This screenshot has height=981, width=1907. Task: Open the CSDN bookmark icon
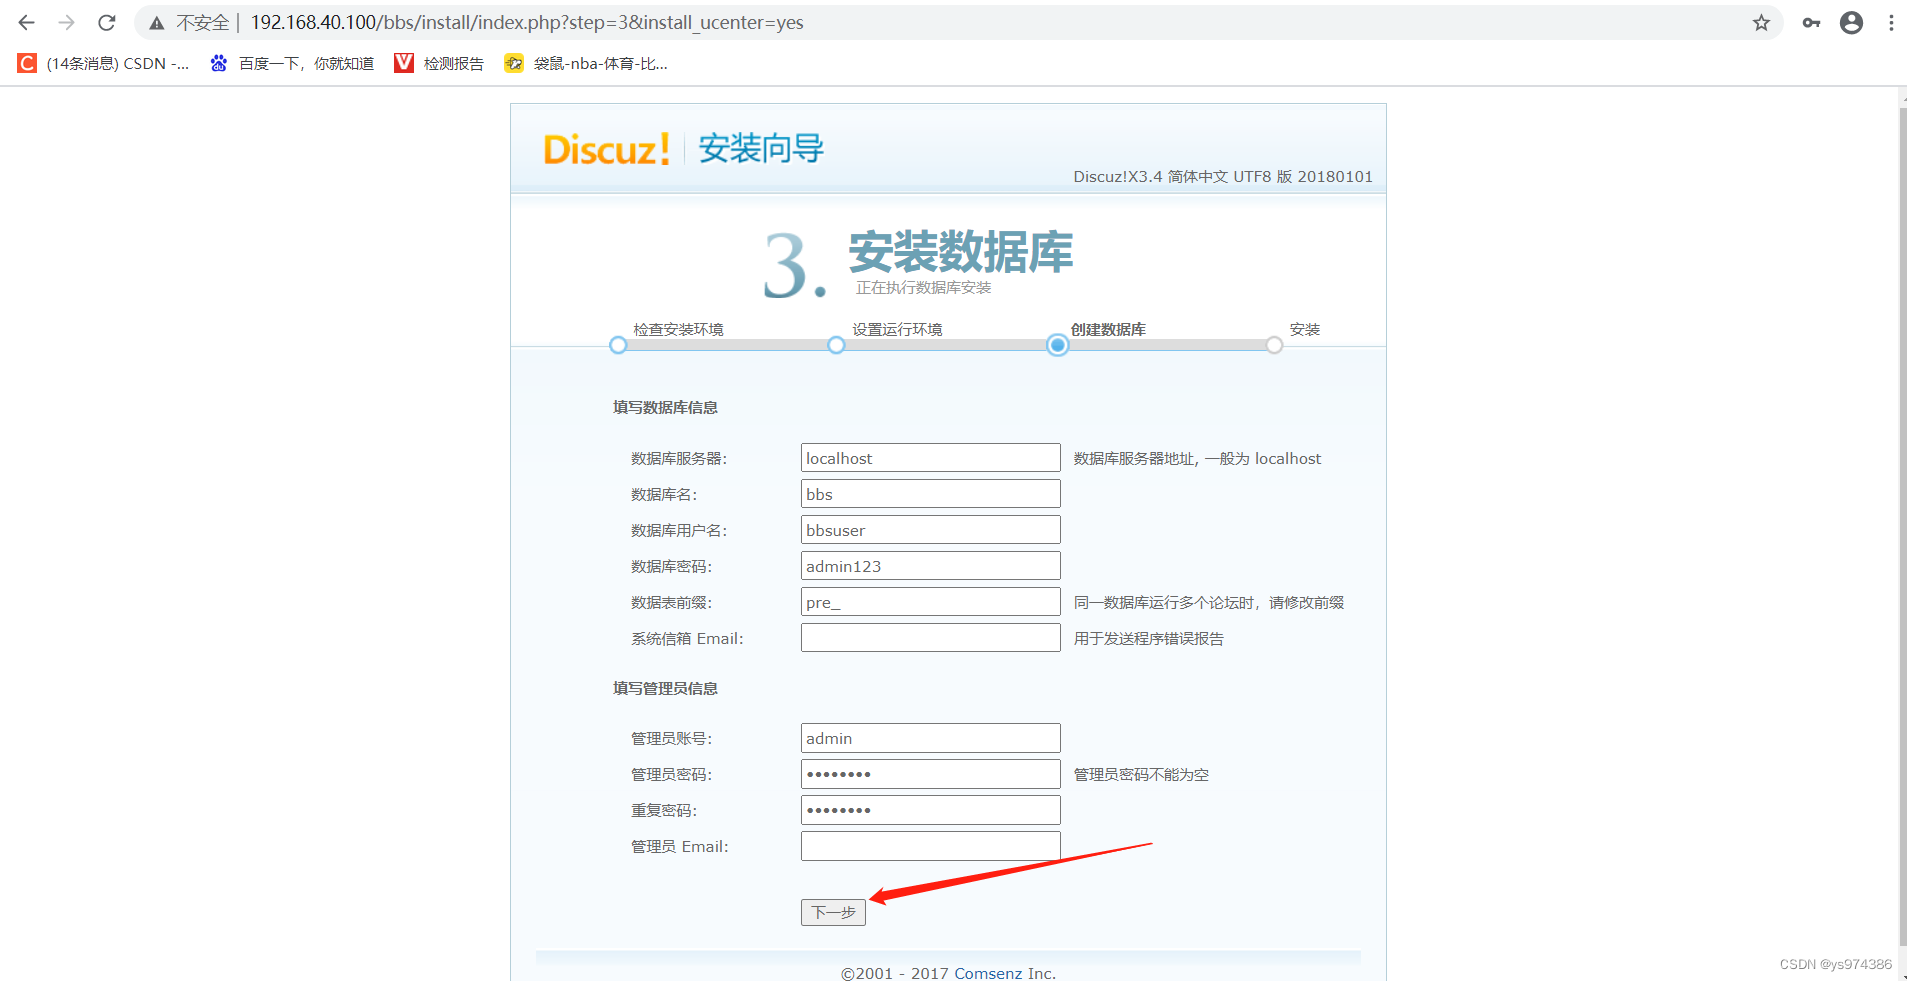coord(27,63)
